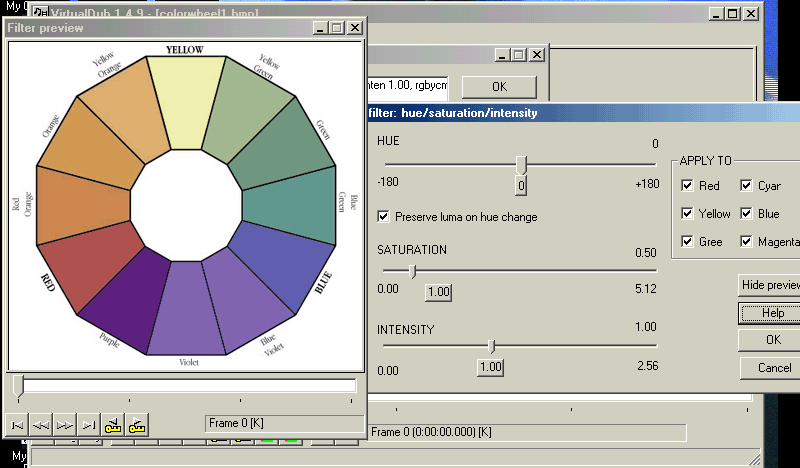
Task: Click the hue reset button labeled 0
Action: click(x=521, y=186)
